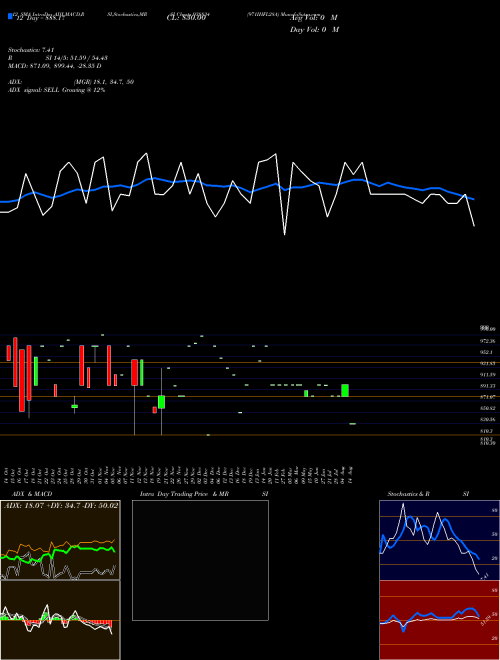The width and height of the screenshot is (500, 660).
Task: Select the "SI 14/3: 51.59 / 54.43" readout
Action: tap(77, 58)
